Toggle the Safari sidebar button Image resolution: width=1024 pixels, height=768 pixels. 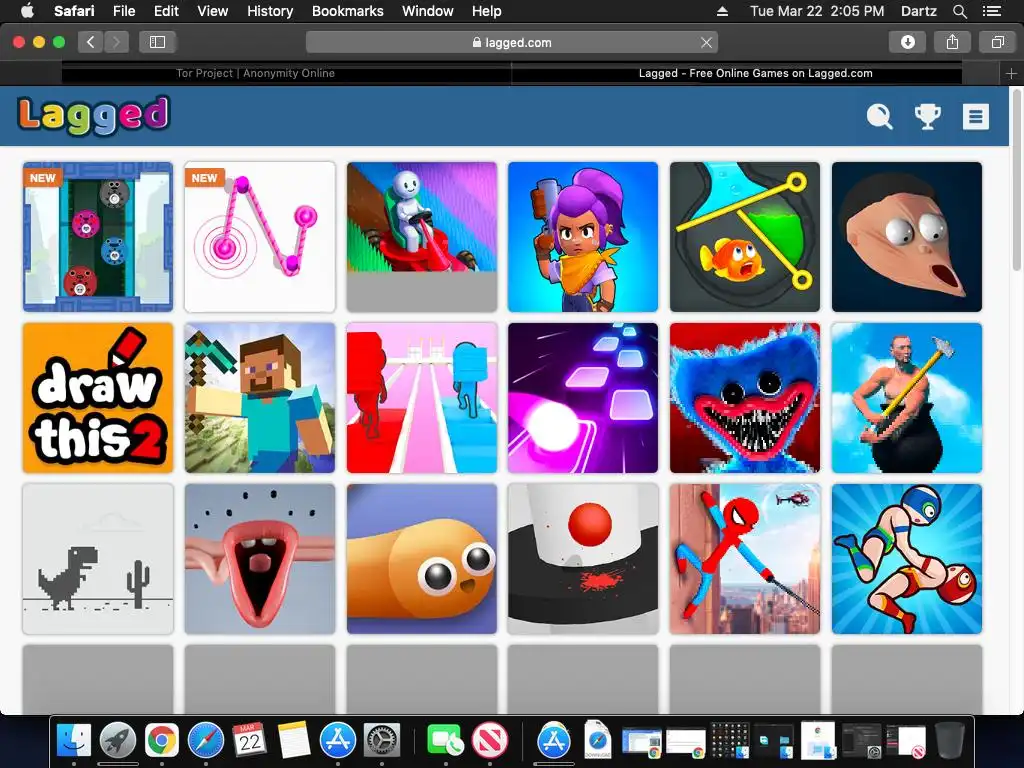tap(157, 42)
